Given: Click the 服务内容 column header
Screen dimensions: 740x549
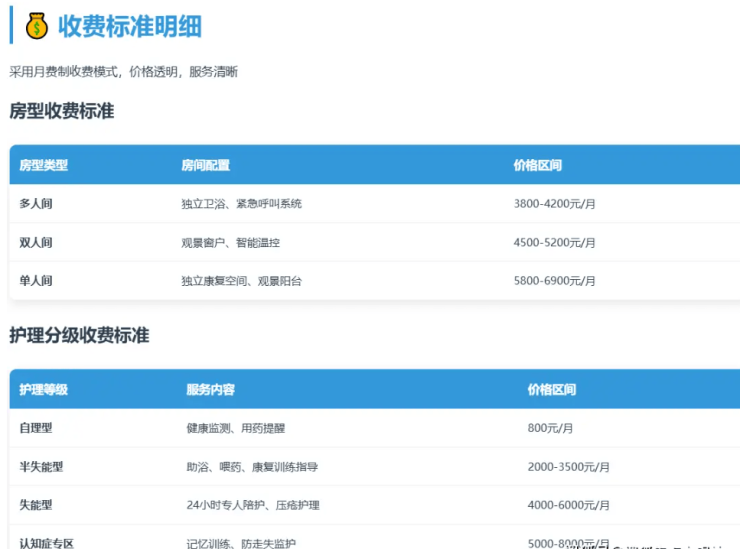Looking at the screenshot, I should [210, 389].
